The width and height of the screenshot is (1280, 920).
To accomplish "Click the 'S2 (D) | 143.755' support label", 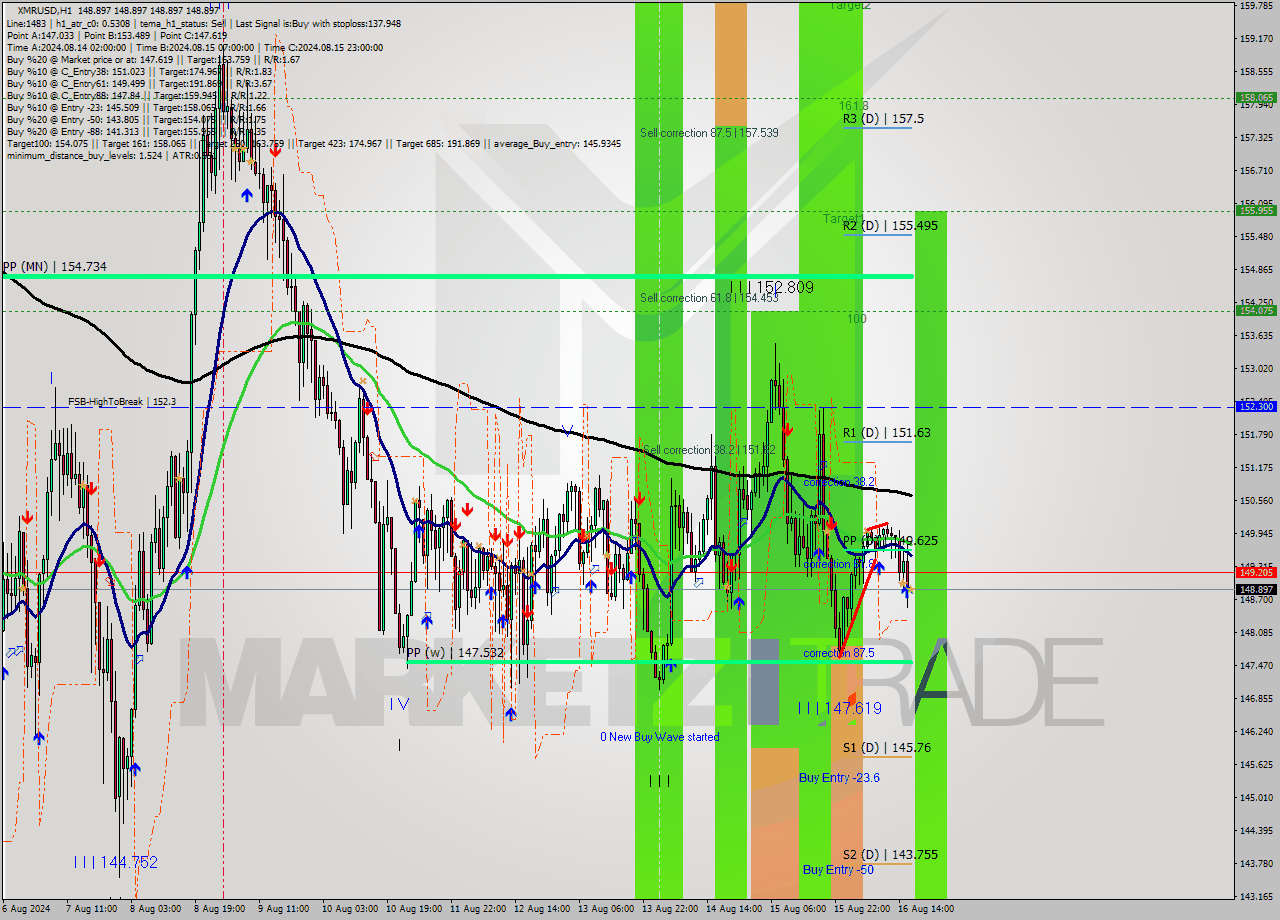I will click(x=890, y=854).
